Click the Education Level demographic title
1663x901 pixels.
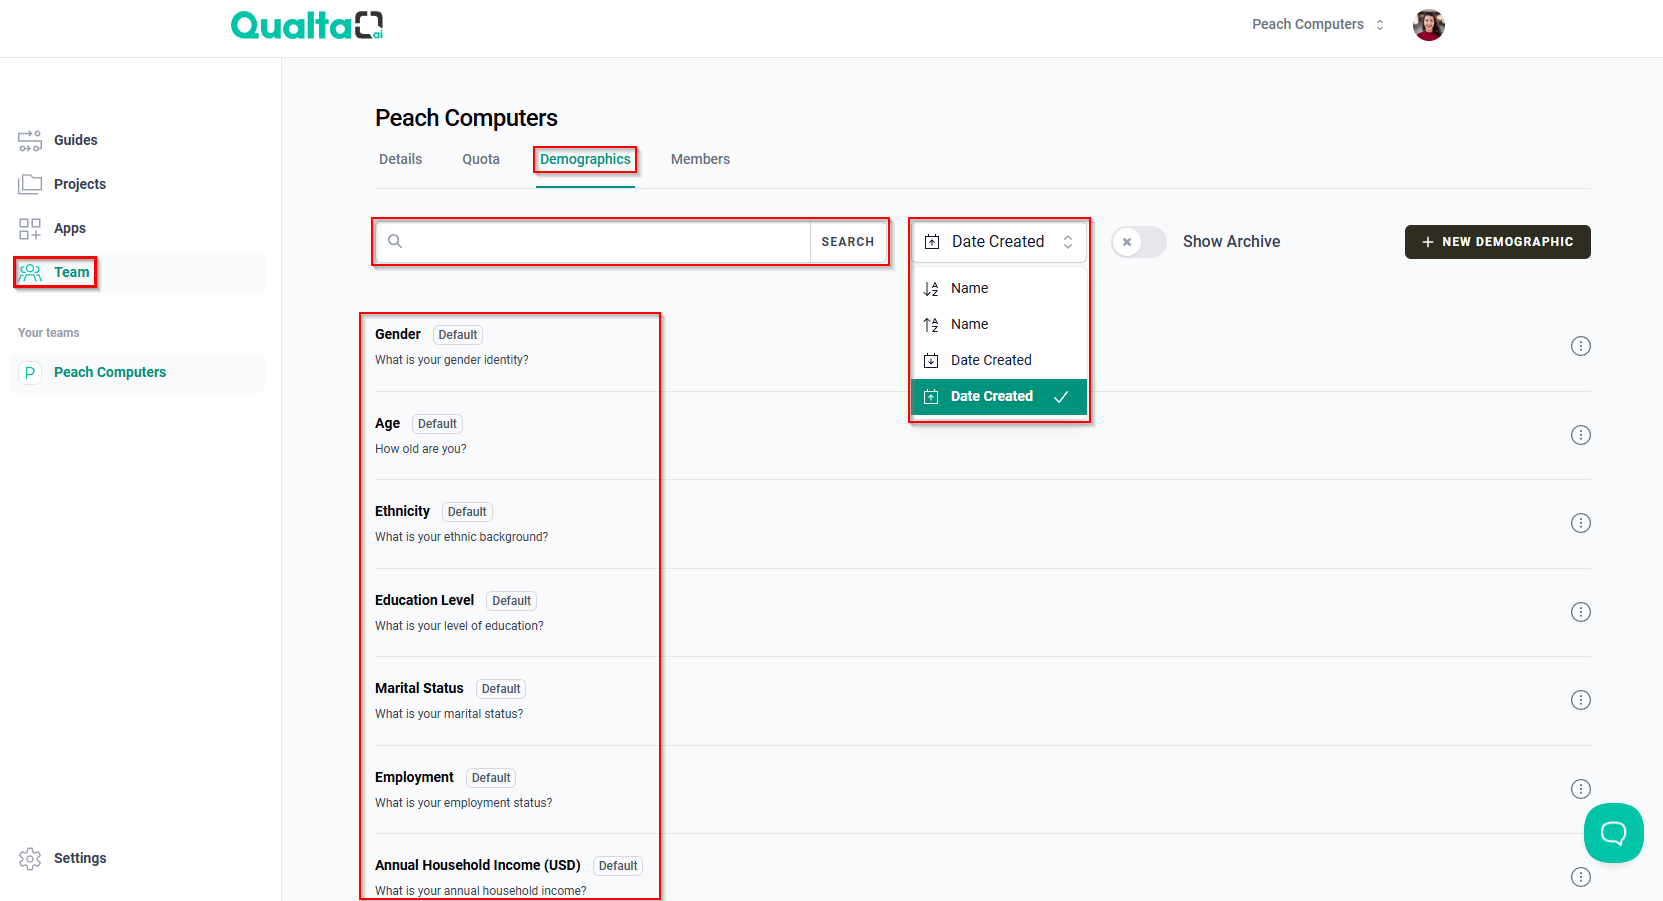click(424, 600)
